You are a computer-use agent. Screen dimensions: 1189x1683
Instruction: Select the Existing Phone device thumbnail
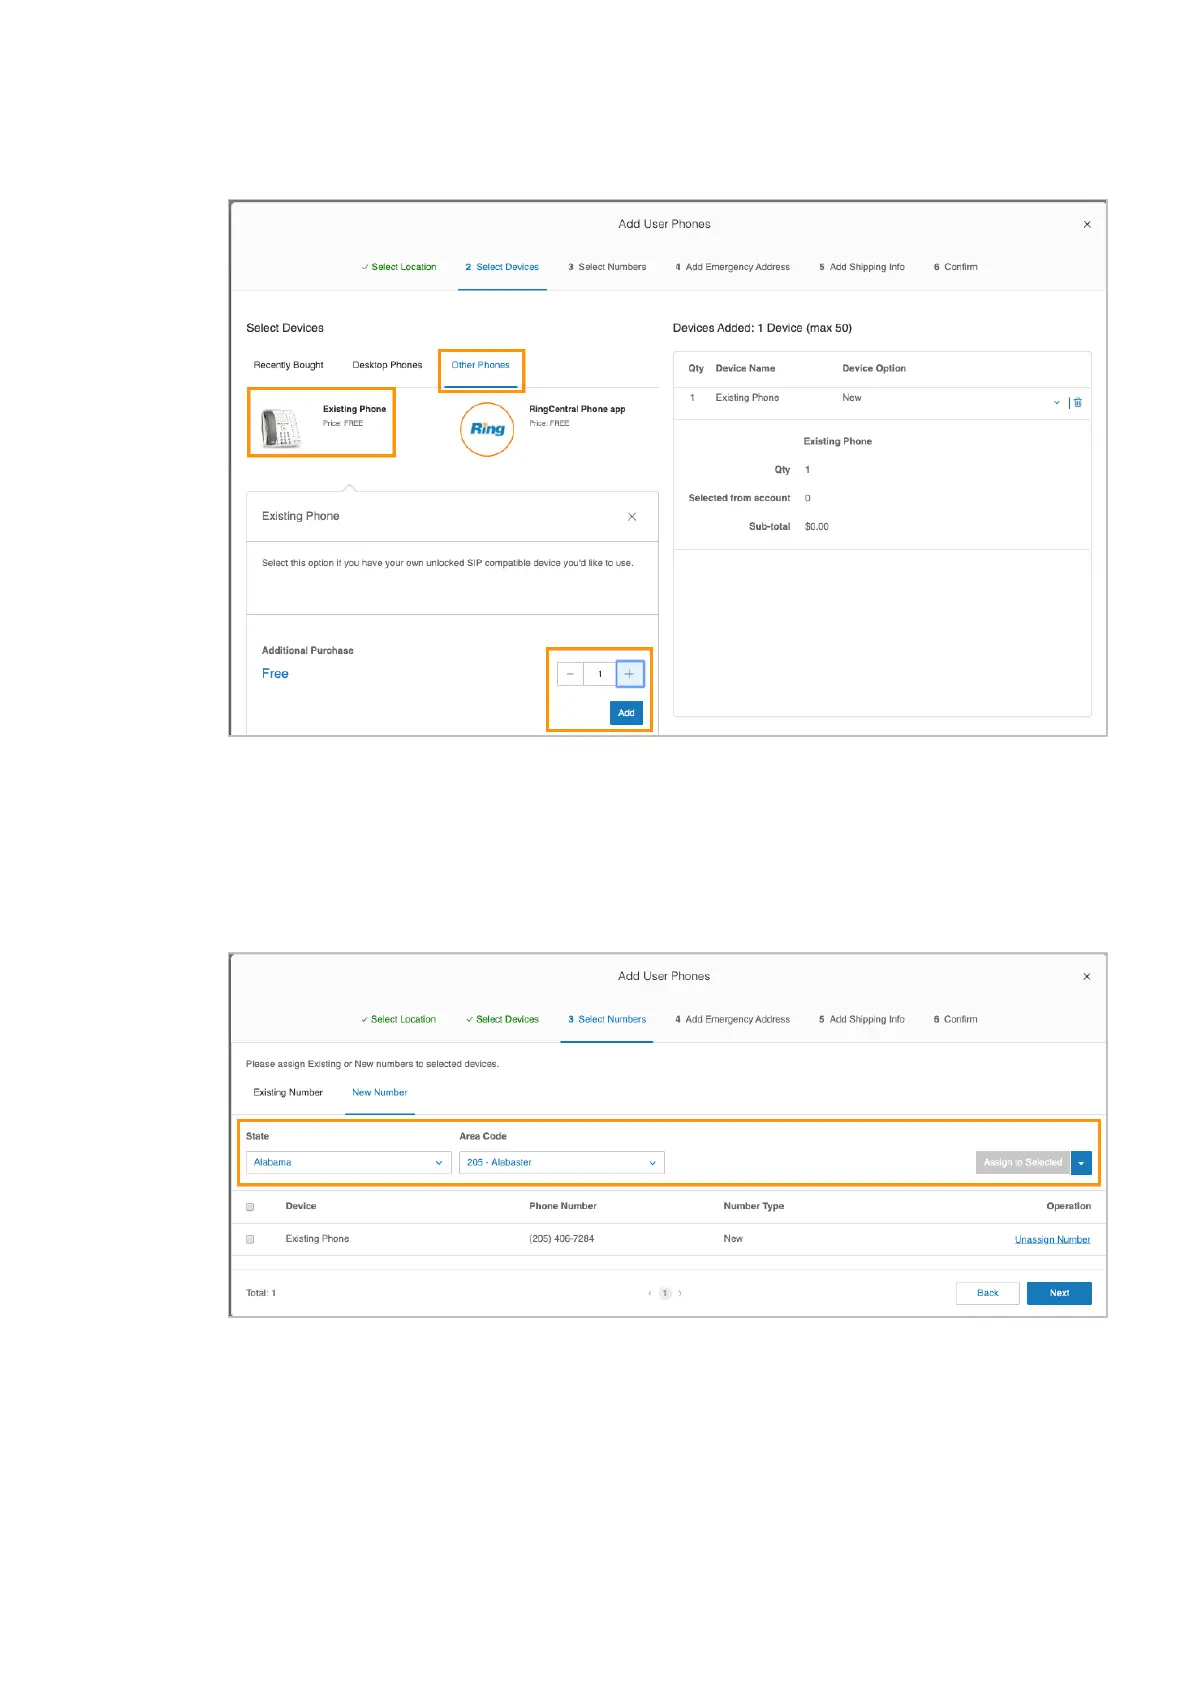[x=281, y=428]
